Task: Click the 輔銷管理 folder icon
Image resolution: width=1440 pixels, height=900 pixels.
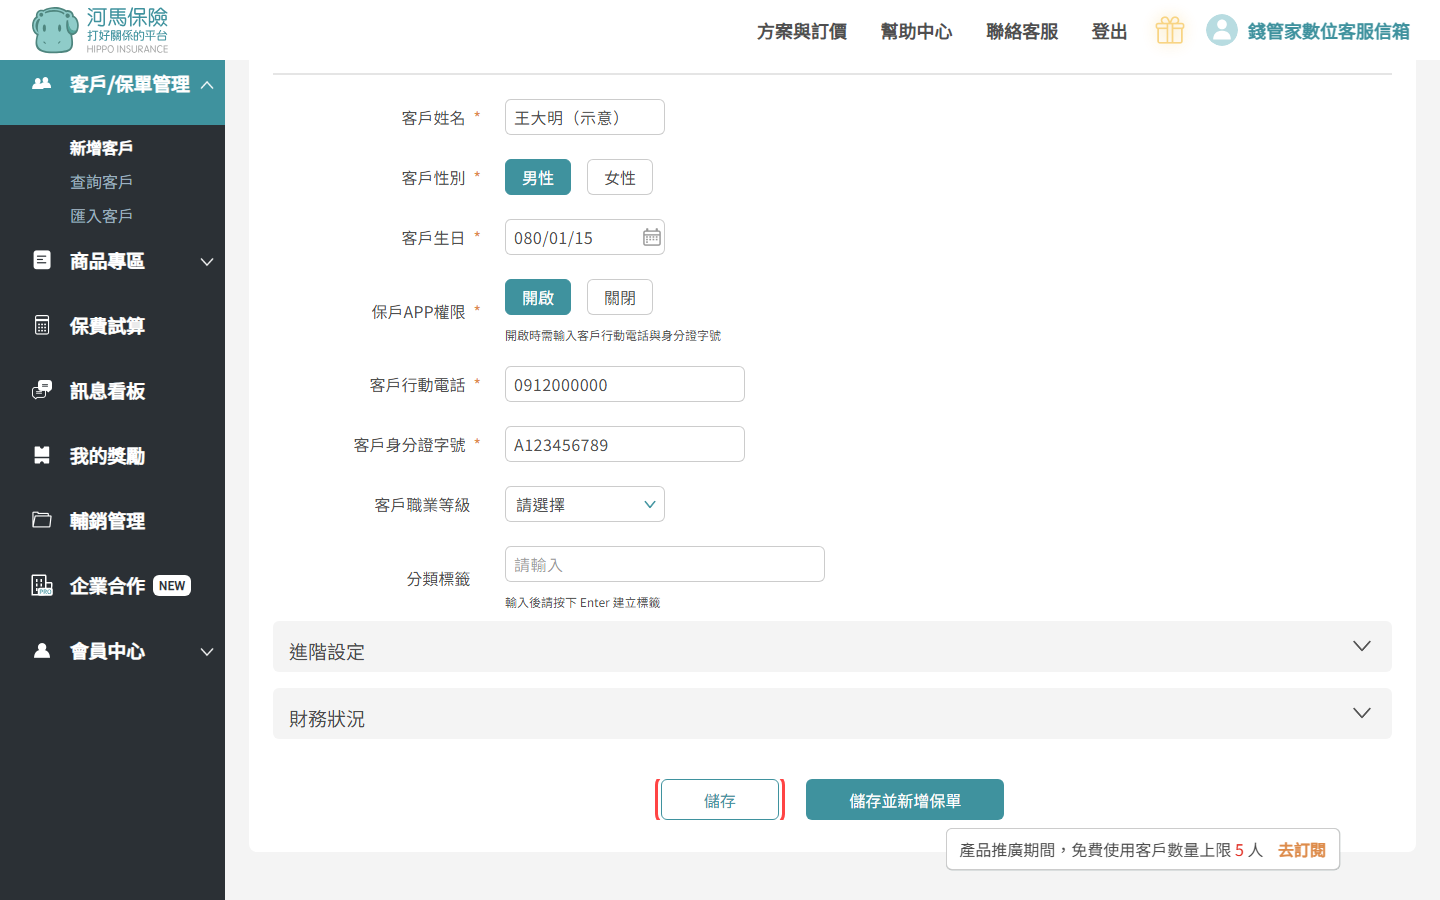Action: pyautogui.click(x=41, y=520)
